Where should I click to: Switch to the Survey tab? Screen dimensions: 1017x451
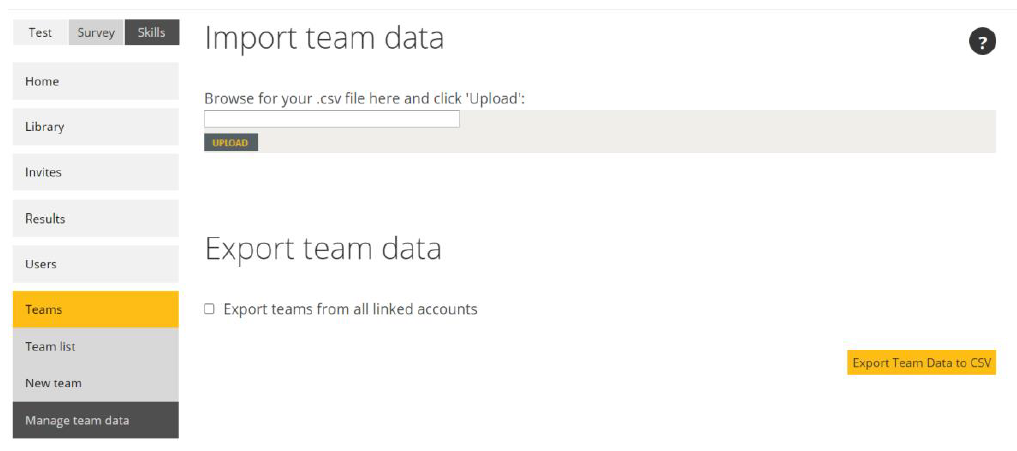(x=96, y=32)
